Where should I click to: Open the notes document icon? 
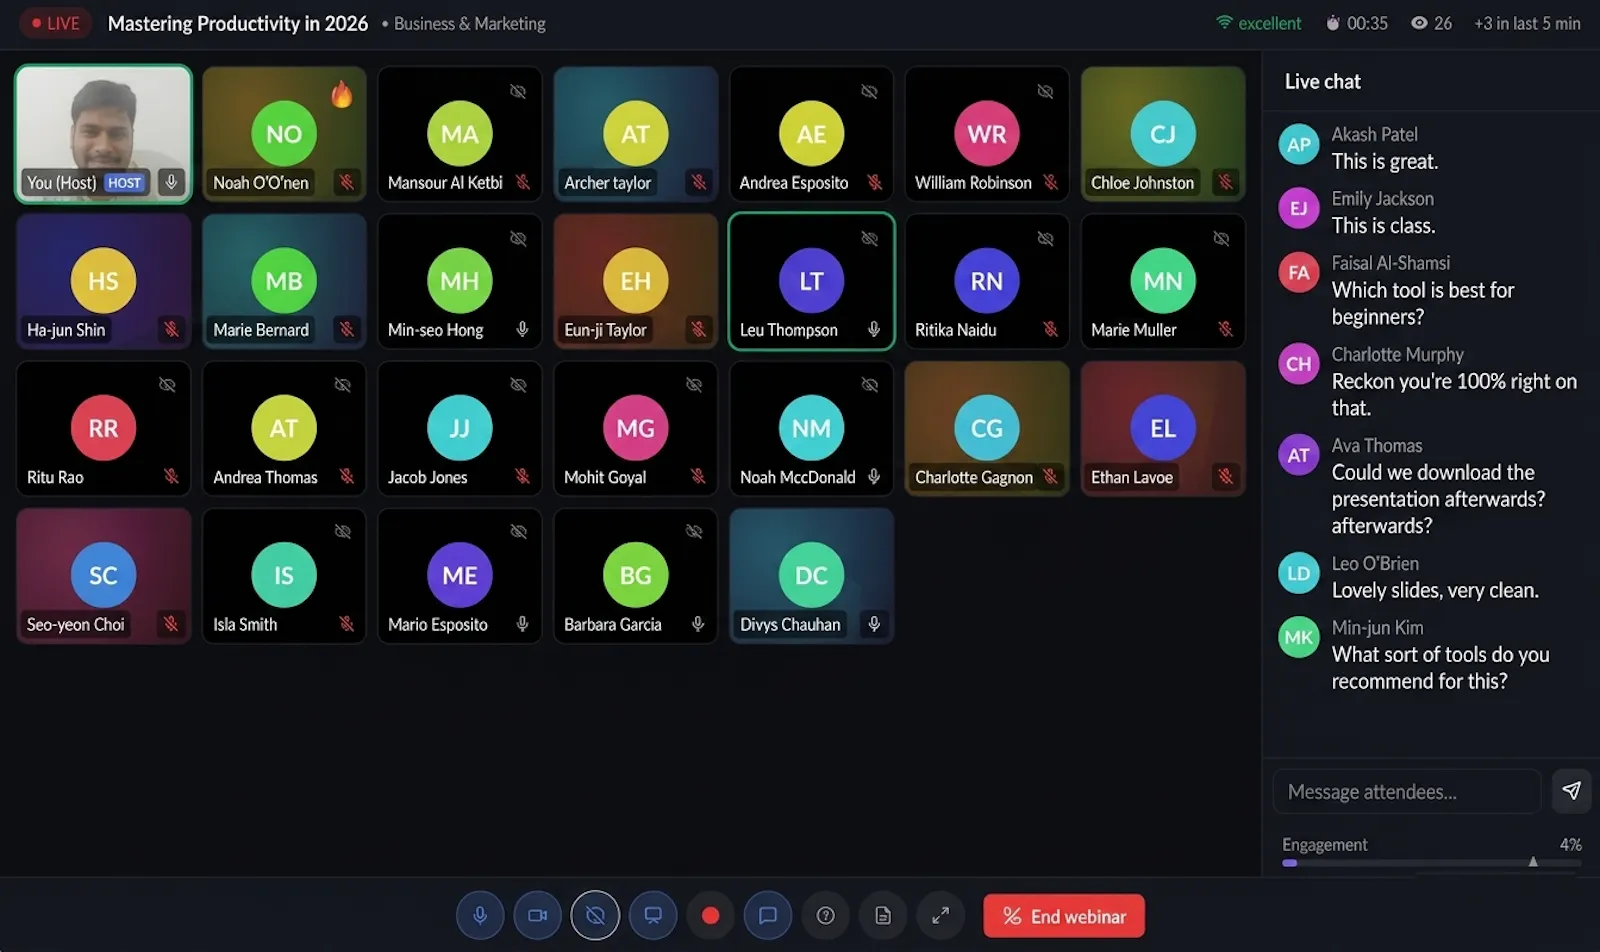click(883, 915)
